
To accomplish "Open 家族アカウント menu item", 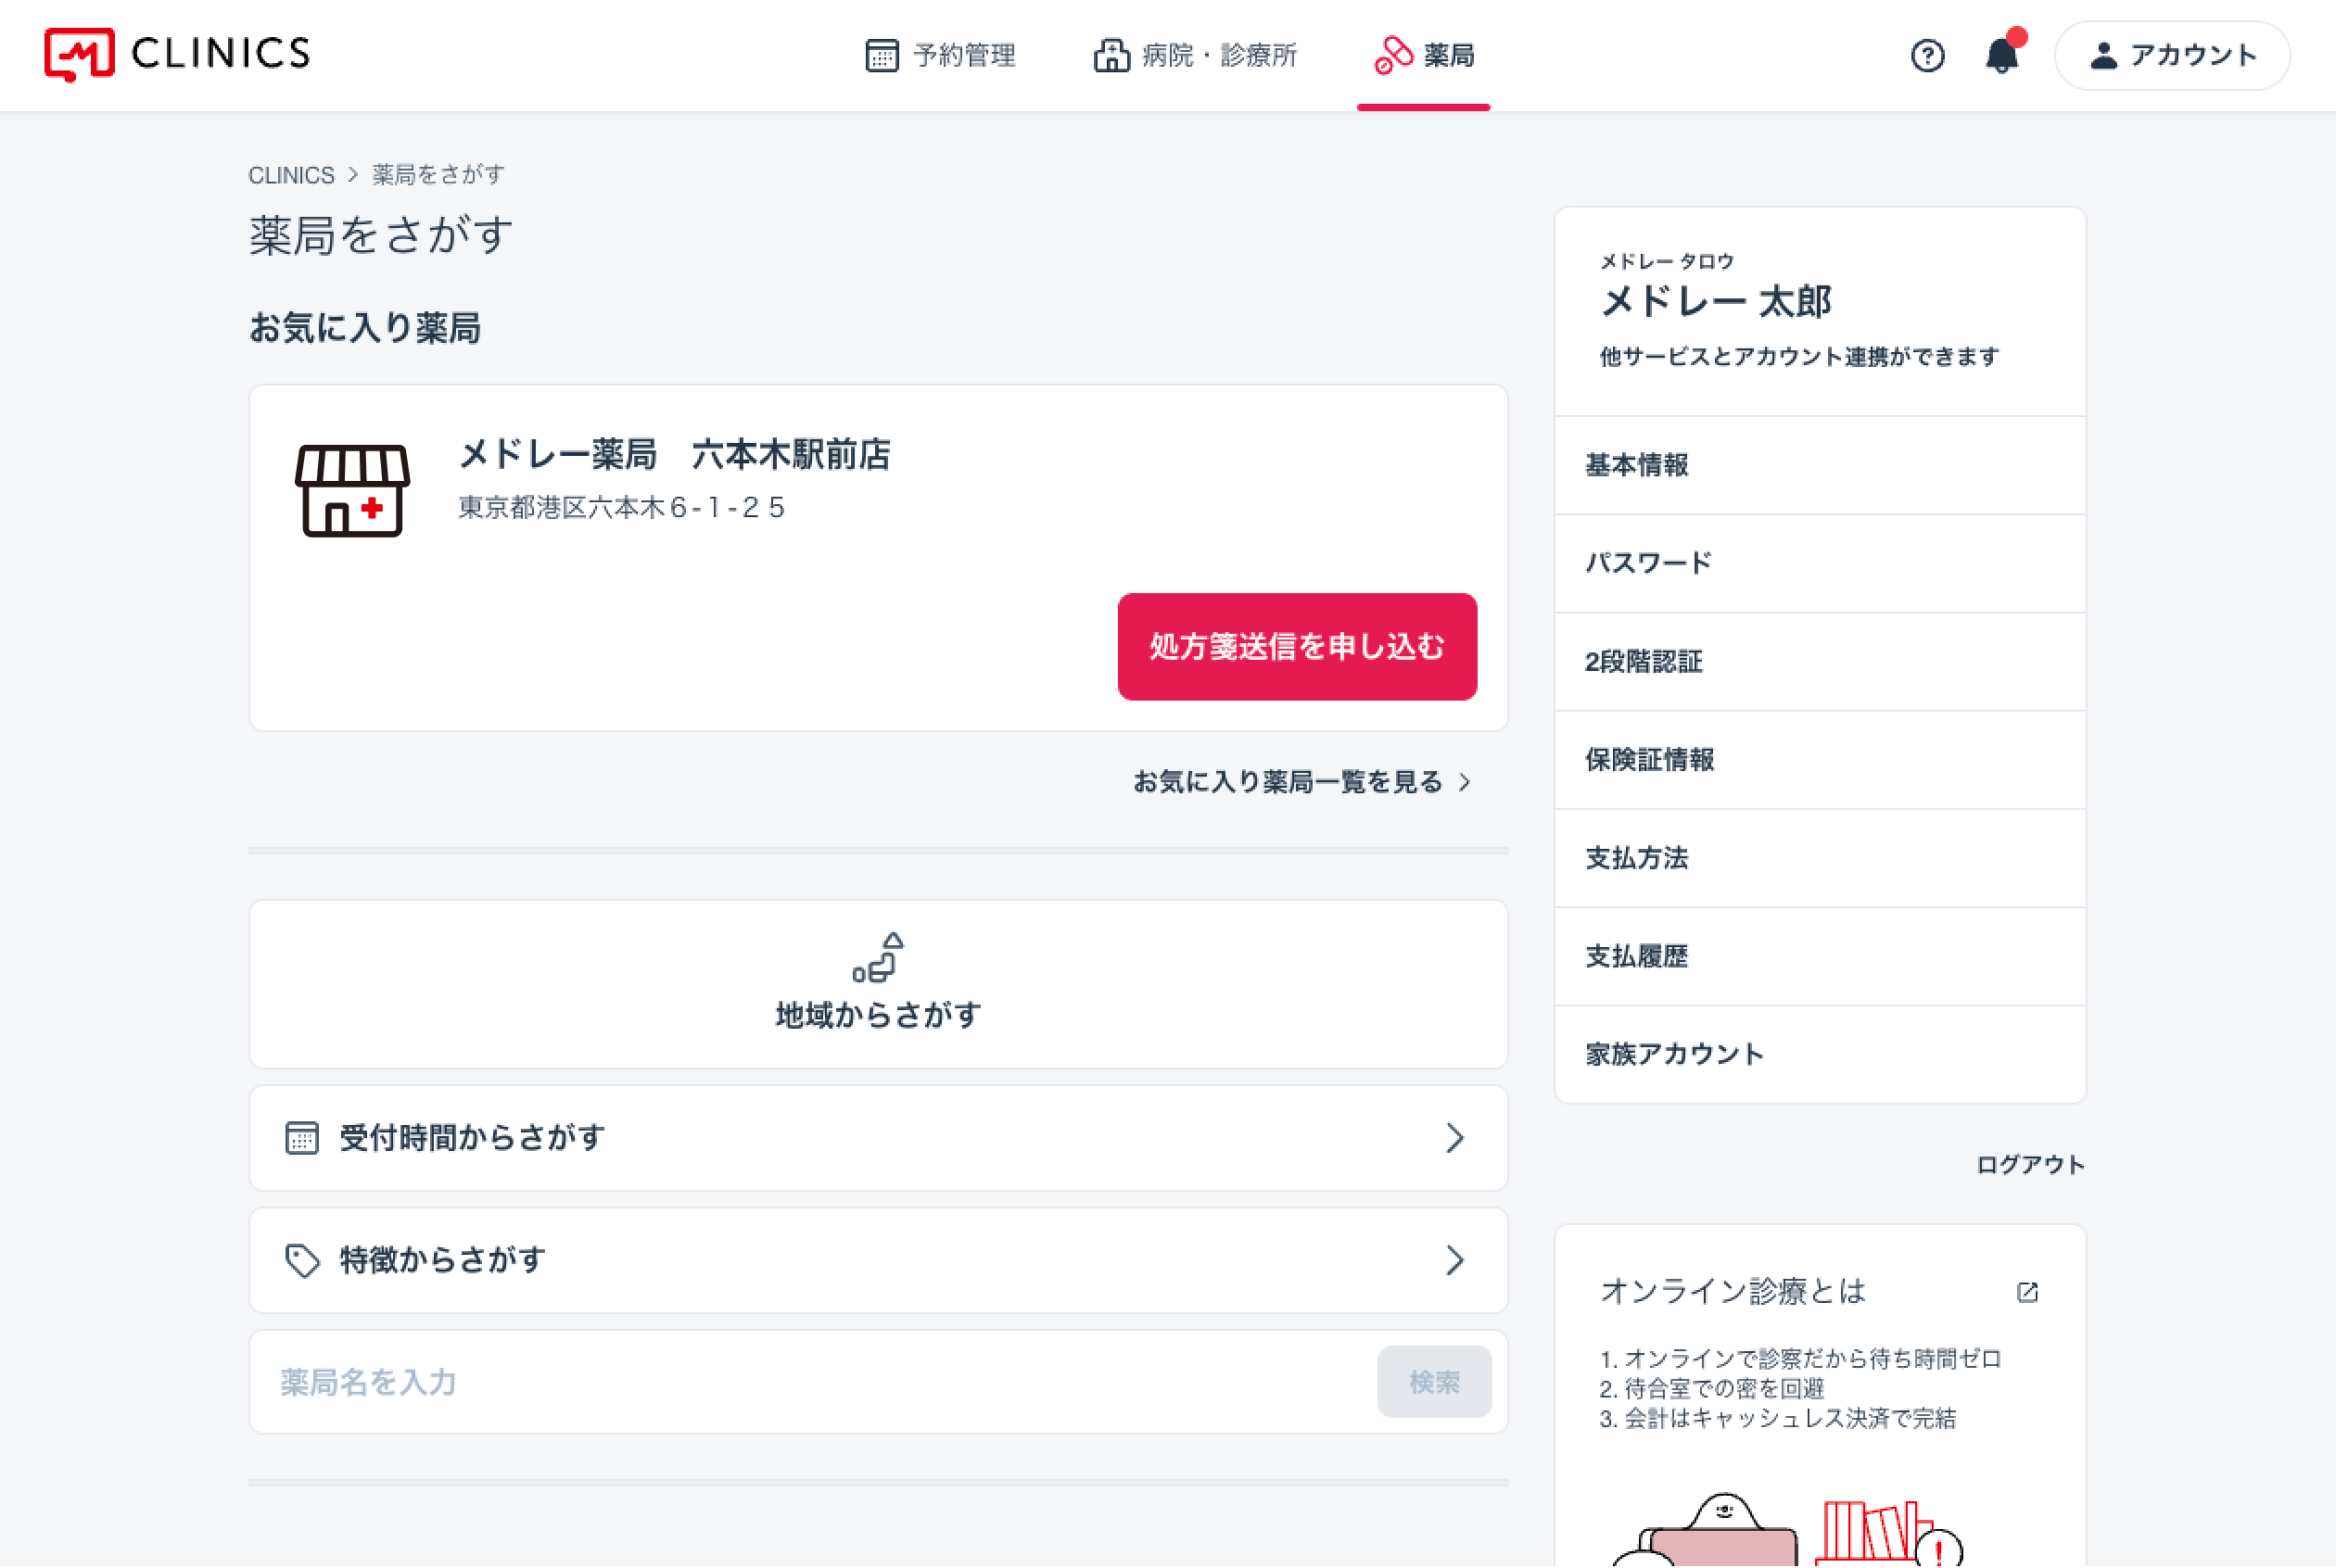I will (x=1820, y=1054).
